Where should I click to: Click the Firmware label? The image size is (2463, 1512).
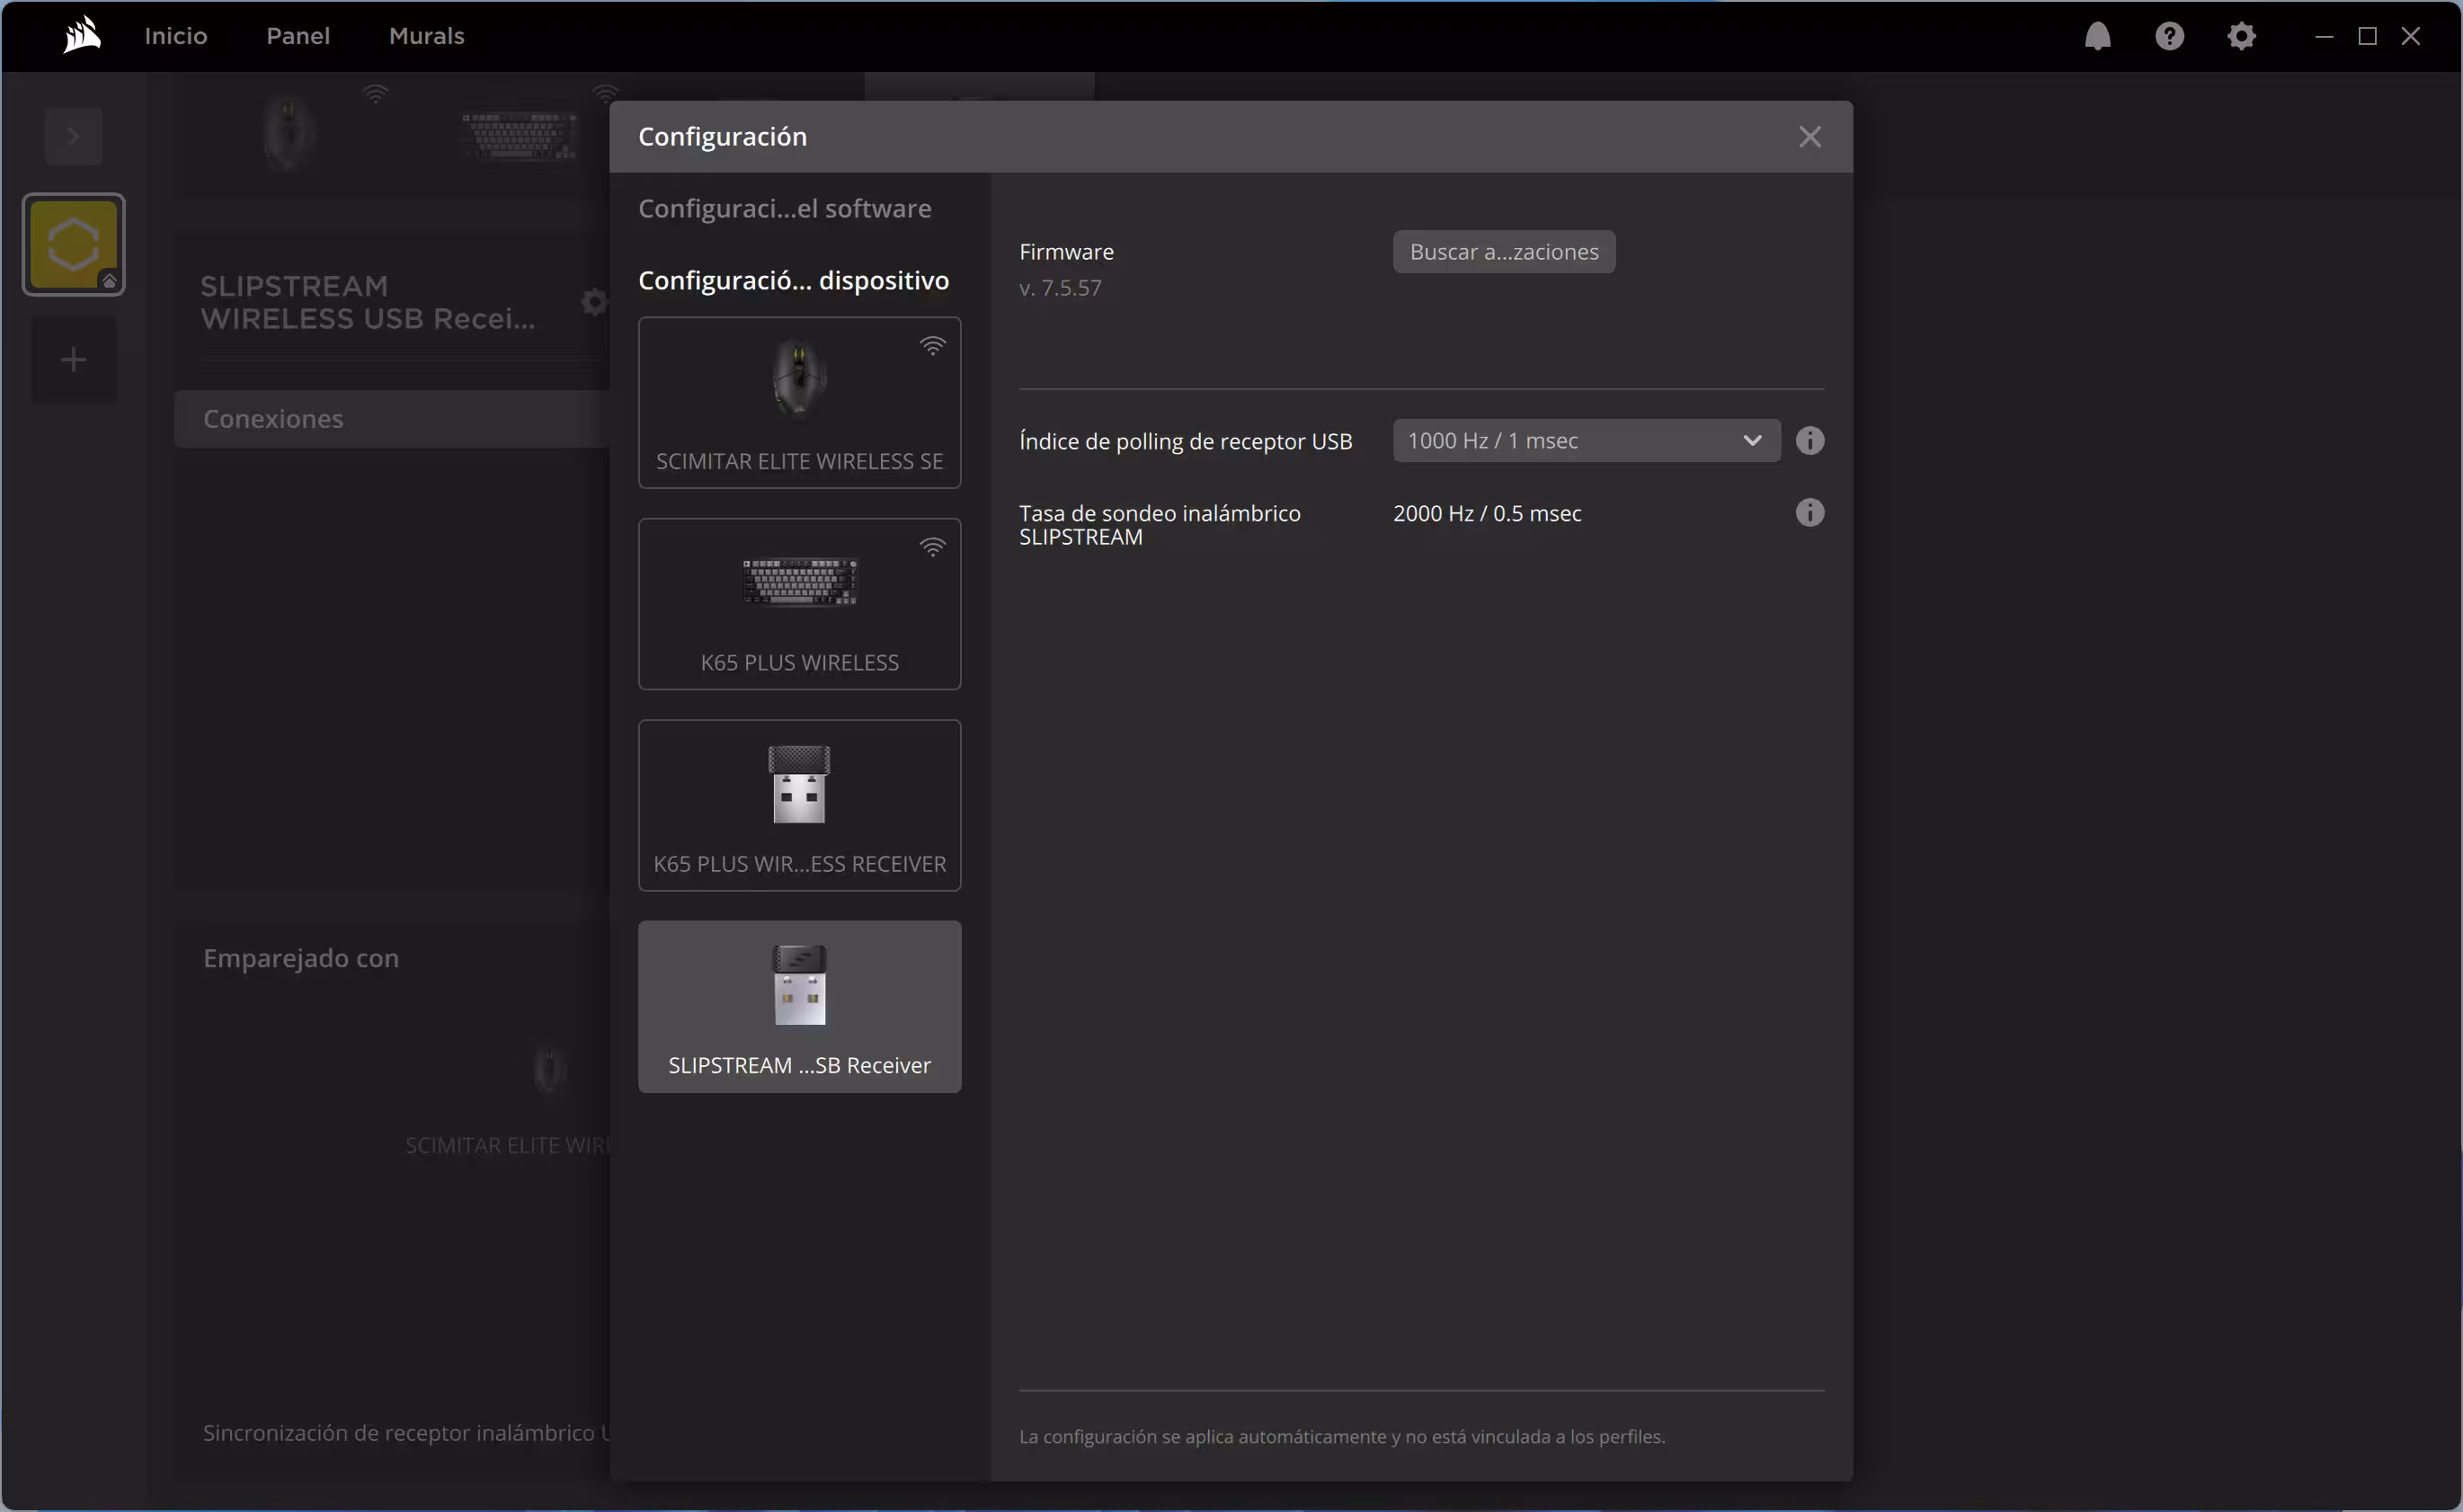1066,252
